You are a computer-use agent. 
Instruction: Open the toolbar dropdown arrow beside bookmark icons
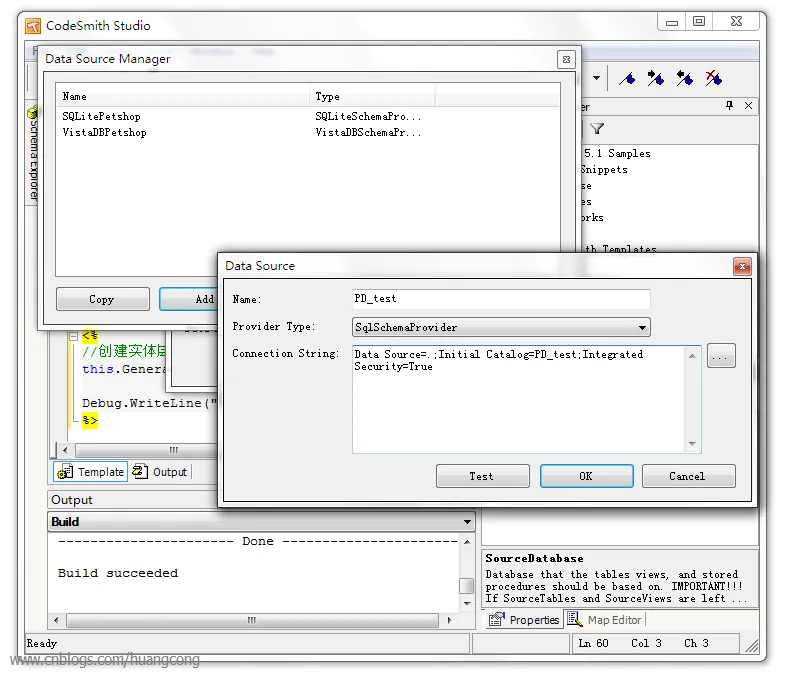coord(597,78)
